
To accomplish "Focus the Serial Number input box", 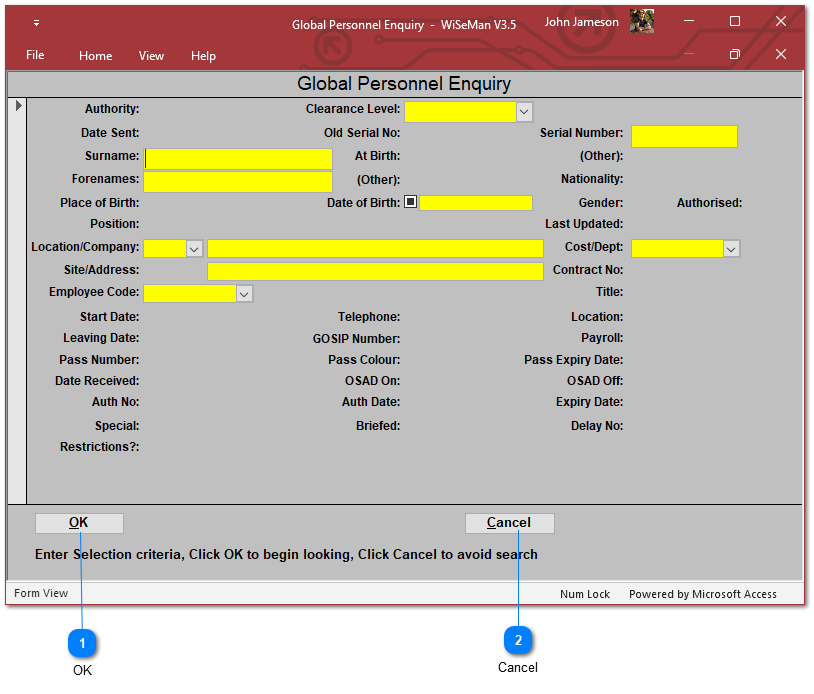I will tap(684, 136).
